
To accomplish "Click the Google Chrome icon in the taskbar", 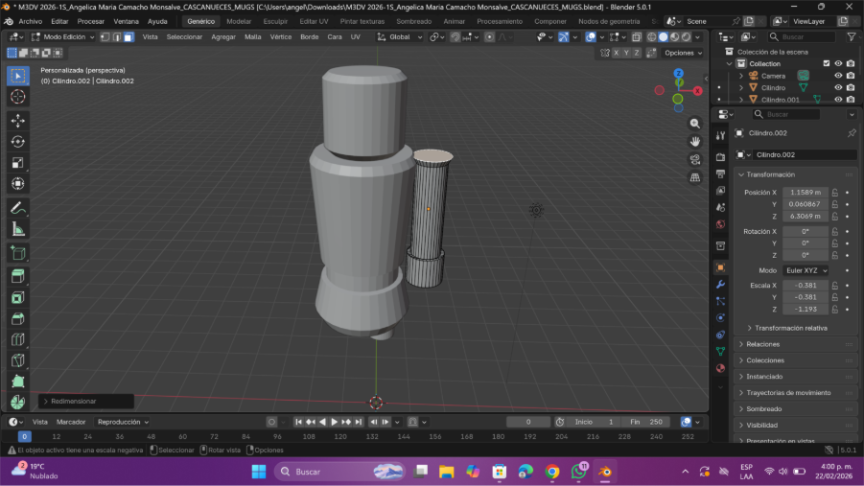I will (x=552, y=471).
